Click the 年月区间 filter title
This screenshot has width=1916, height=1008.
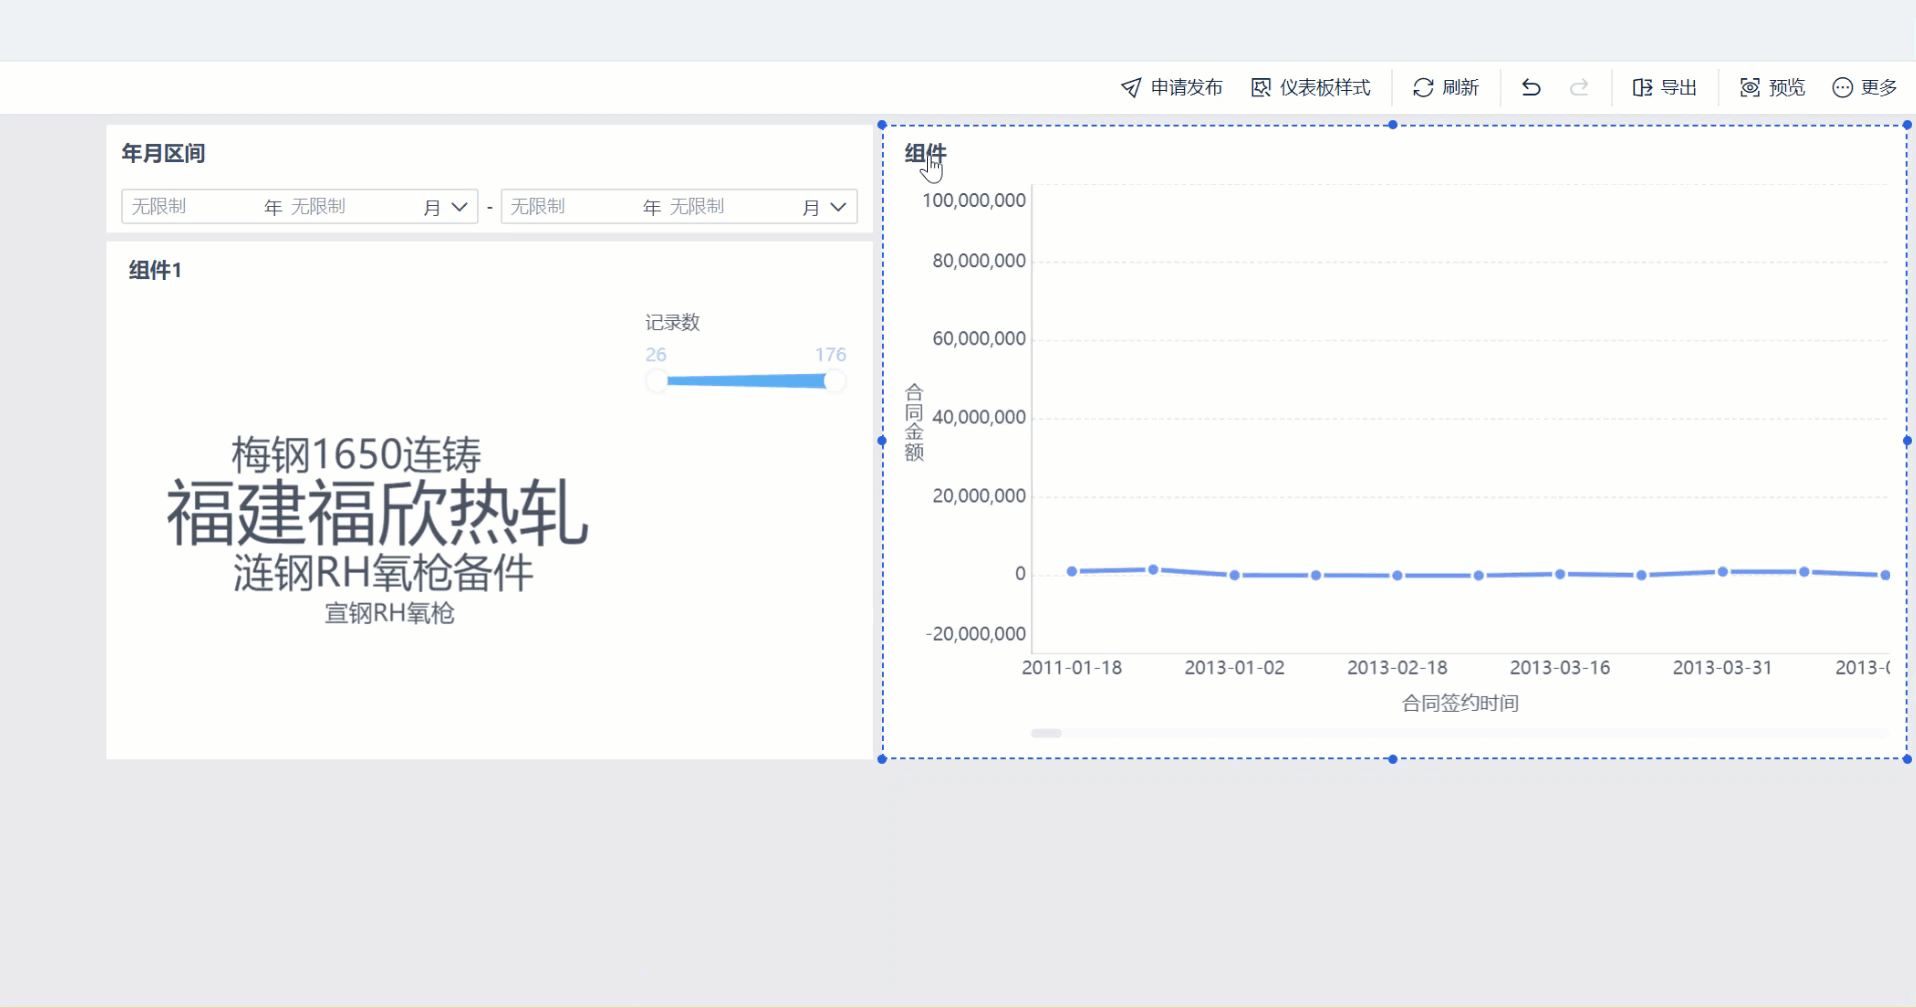pyautogui.click(x=163, y=153)
